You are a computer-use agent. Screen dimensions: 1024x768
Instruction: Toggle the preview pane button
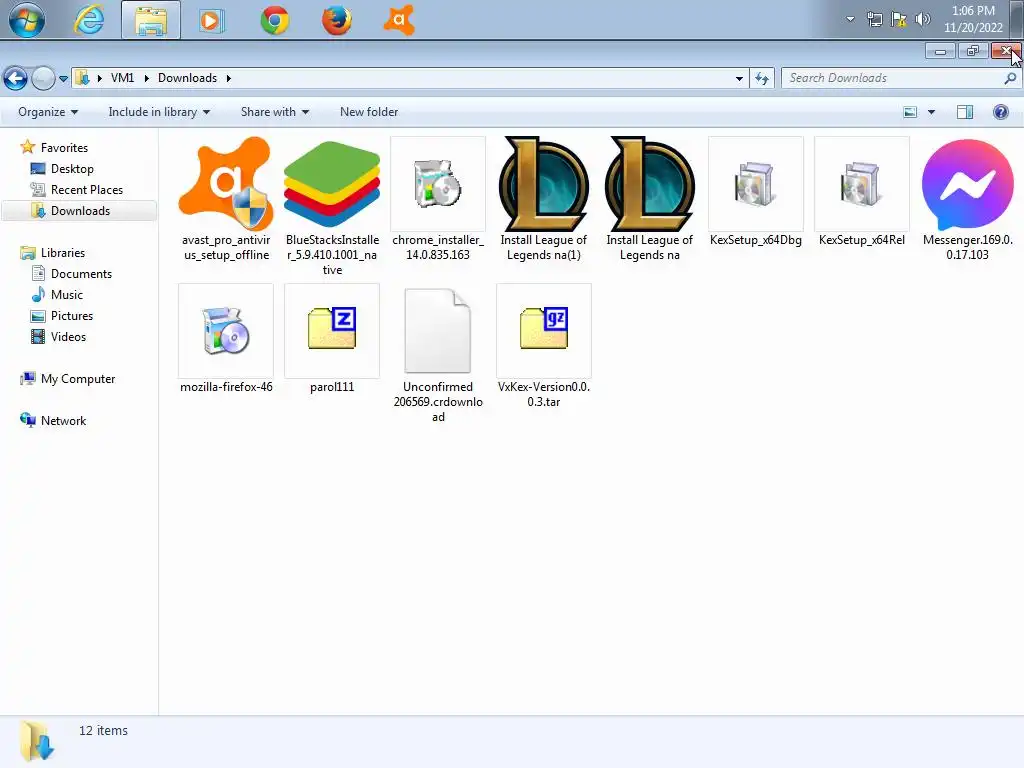(965, 112)
